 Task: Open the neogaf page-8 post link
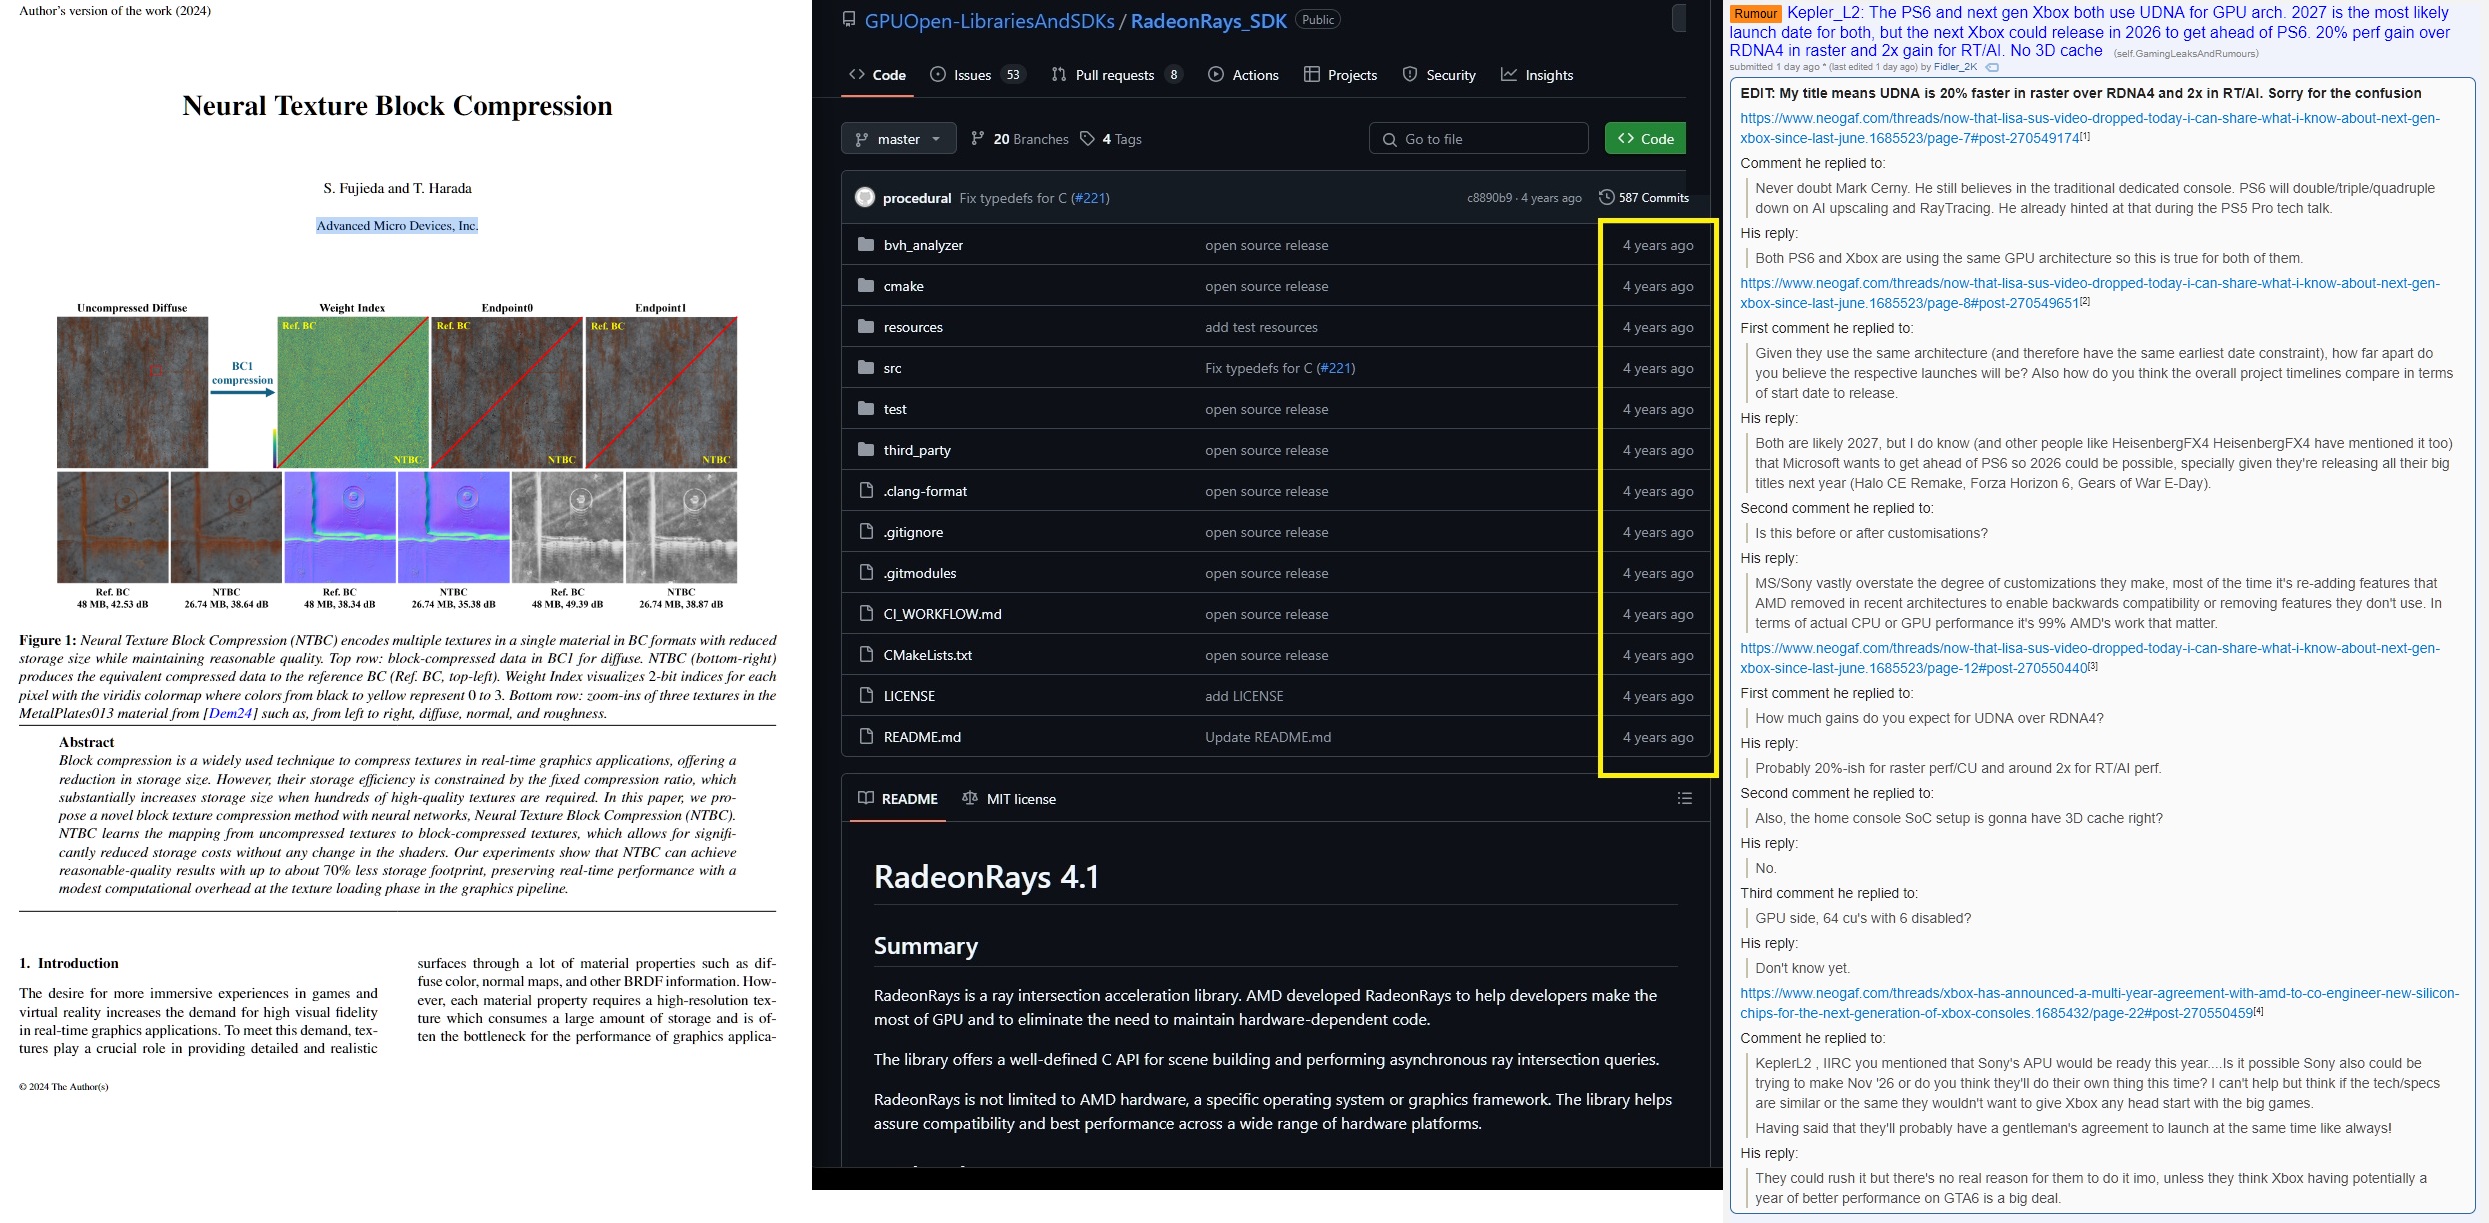[2090, 293]
